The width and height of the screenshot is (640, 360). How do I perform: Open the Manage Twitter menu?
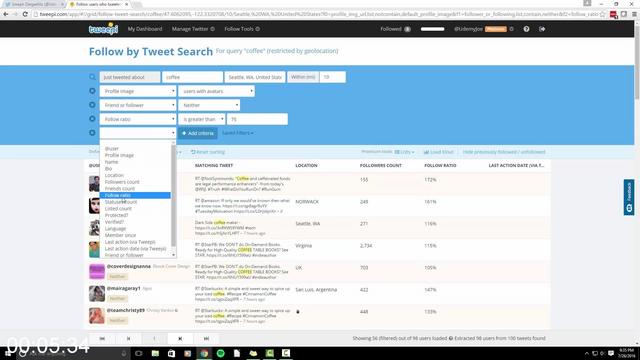[193, 29]
